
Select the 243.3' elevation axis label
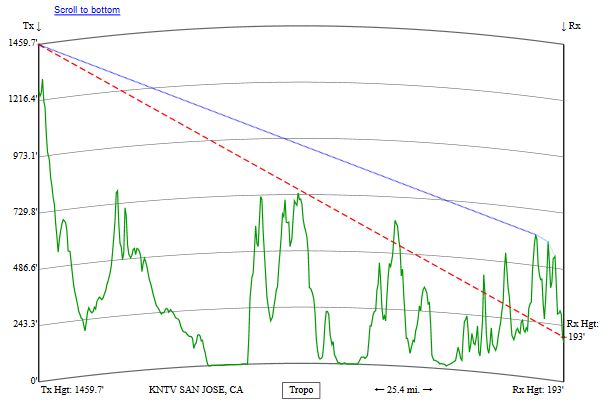(x=22, y=324)
